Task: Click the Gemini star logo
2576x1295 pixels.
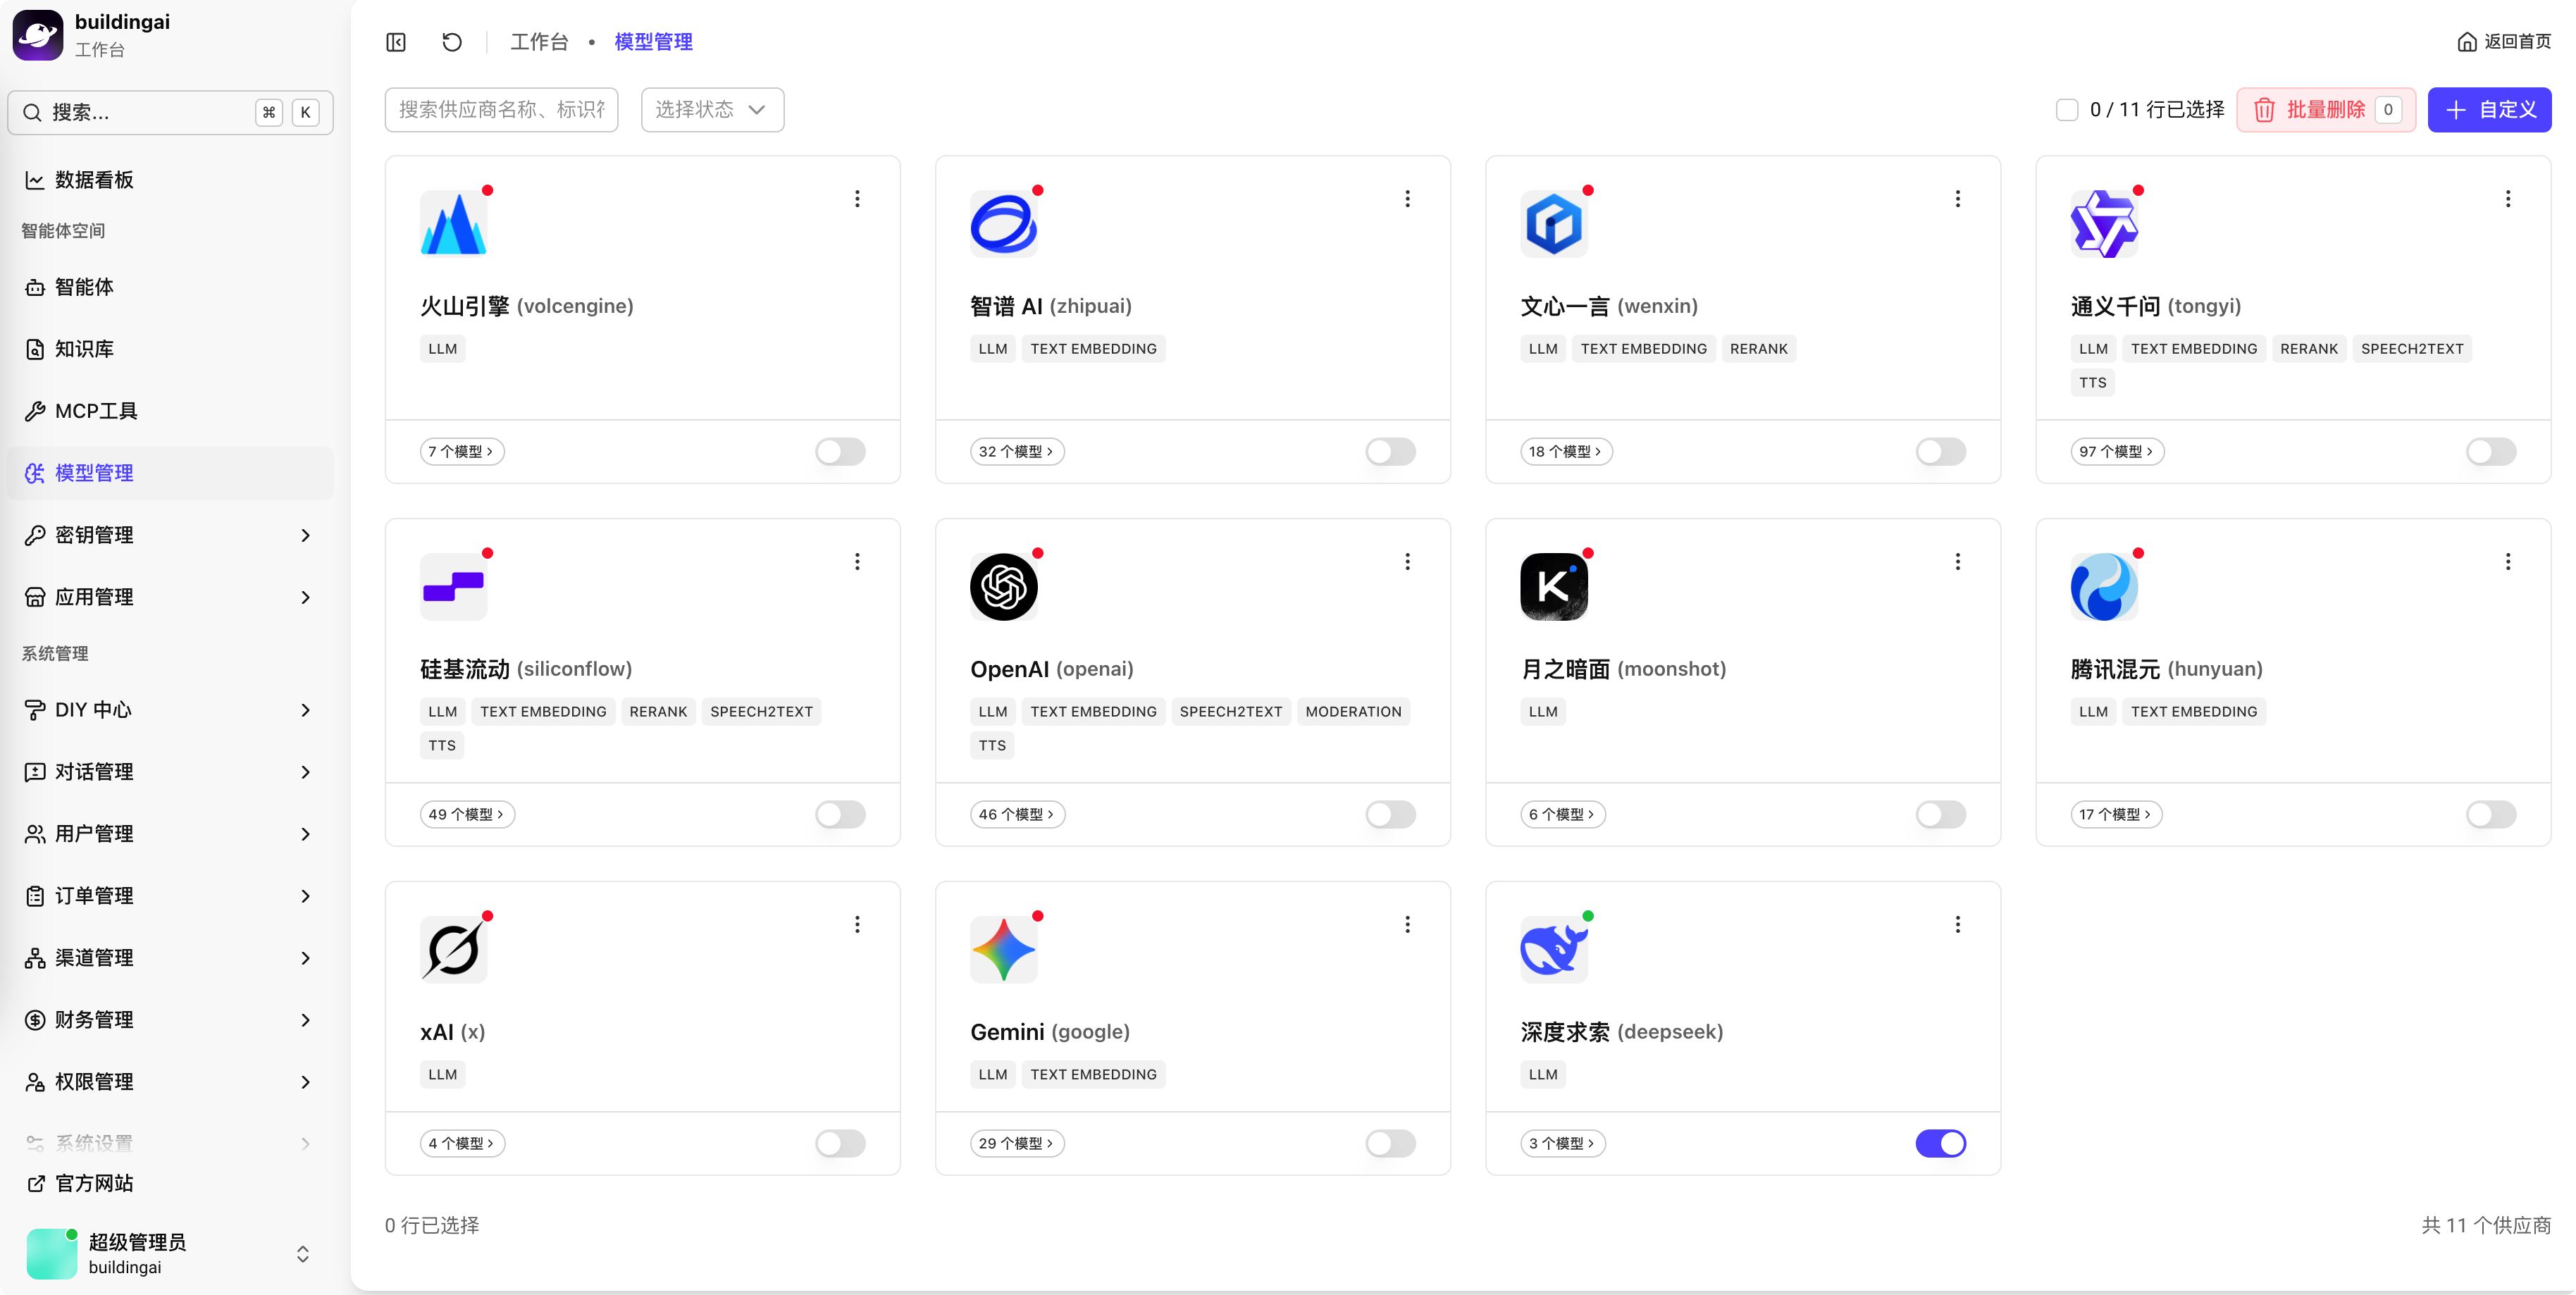Action: coord(1003,949)
